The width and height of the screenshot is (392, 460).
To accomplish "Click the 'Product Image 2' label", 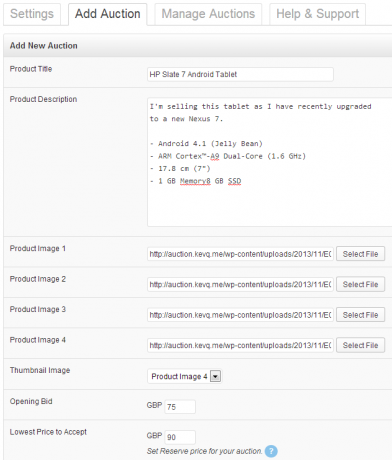I will (38, 279).
